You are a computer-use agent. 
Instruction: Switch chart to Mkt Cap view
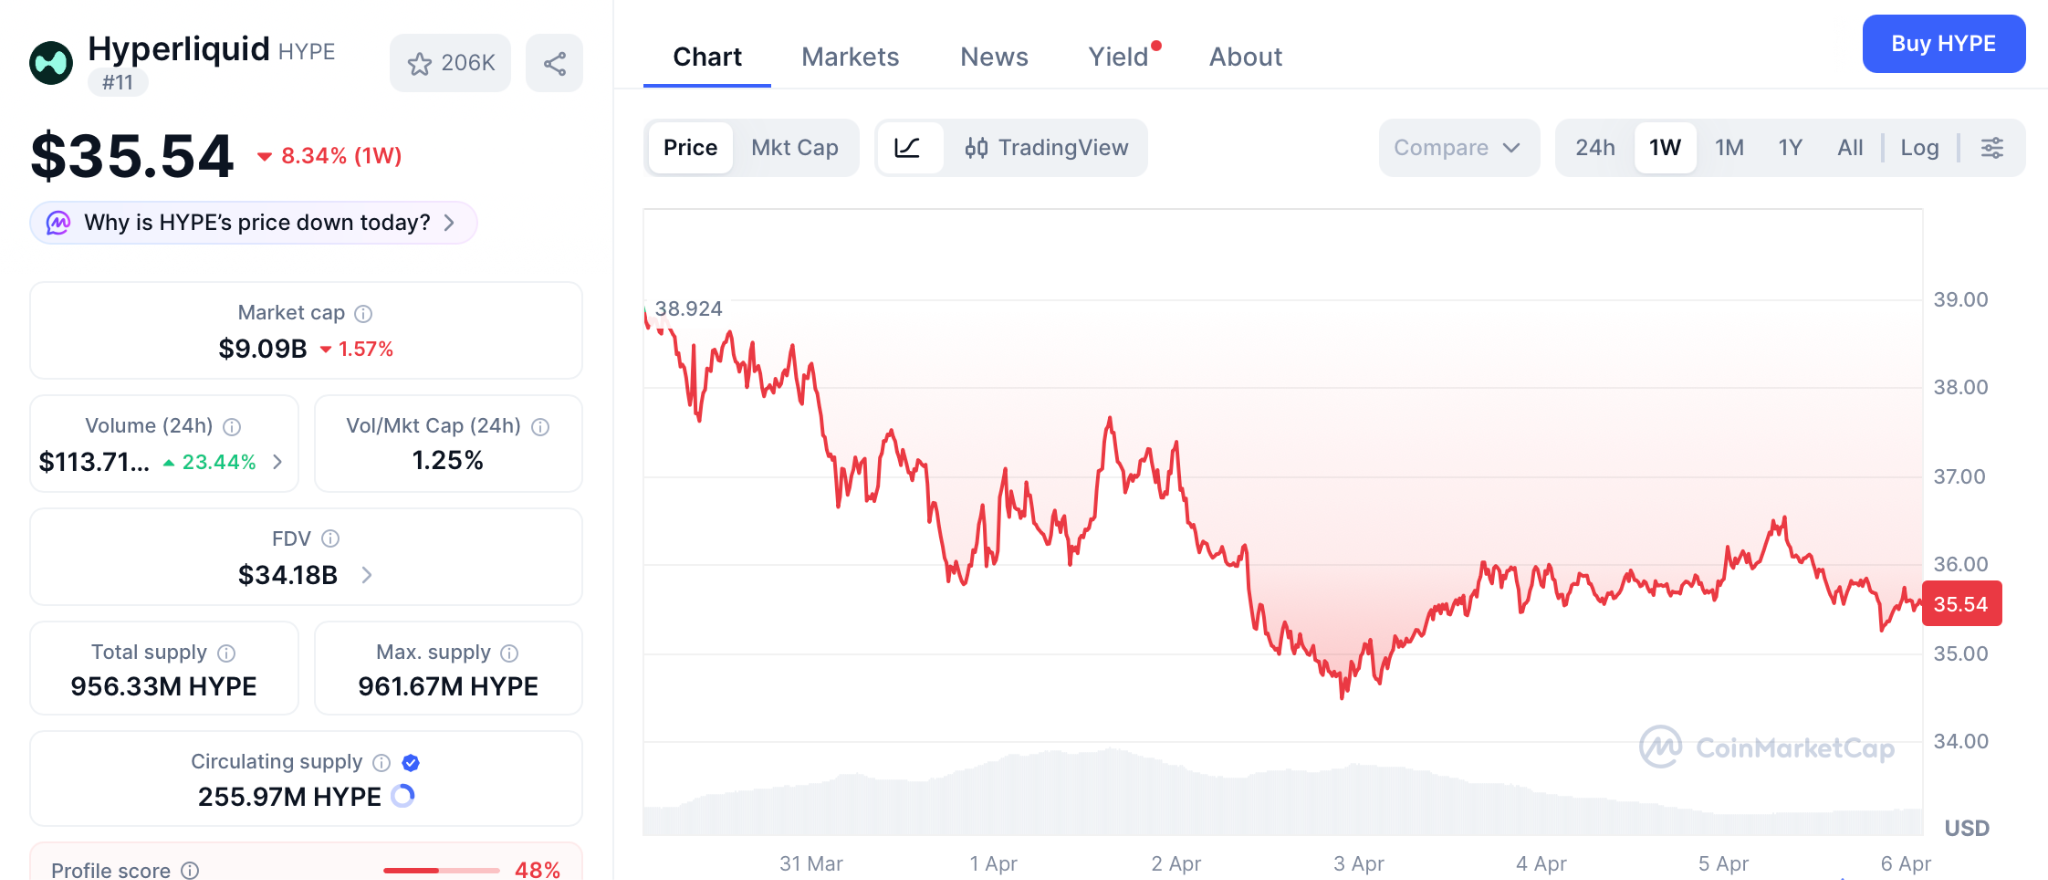(x=795, y=148)
